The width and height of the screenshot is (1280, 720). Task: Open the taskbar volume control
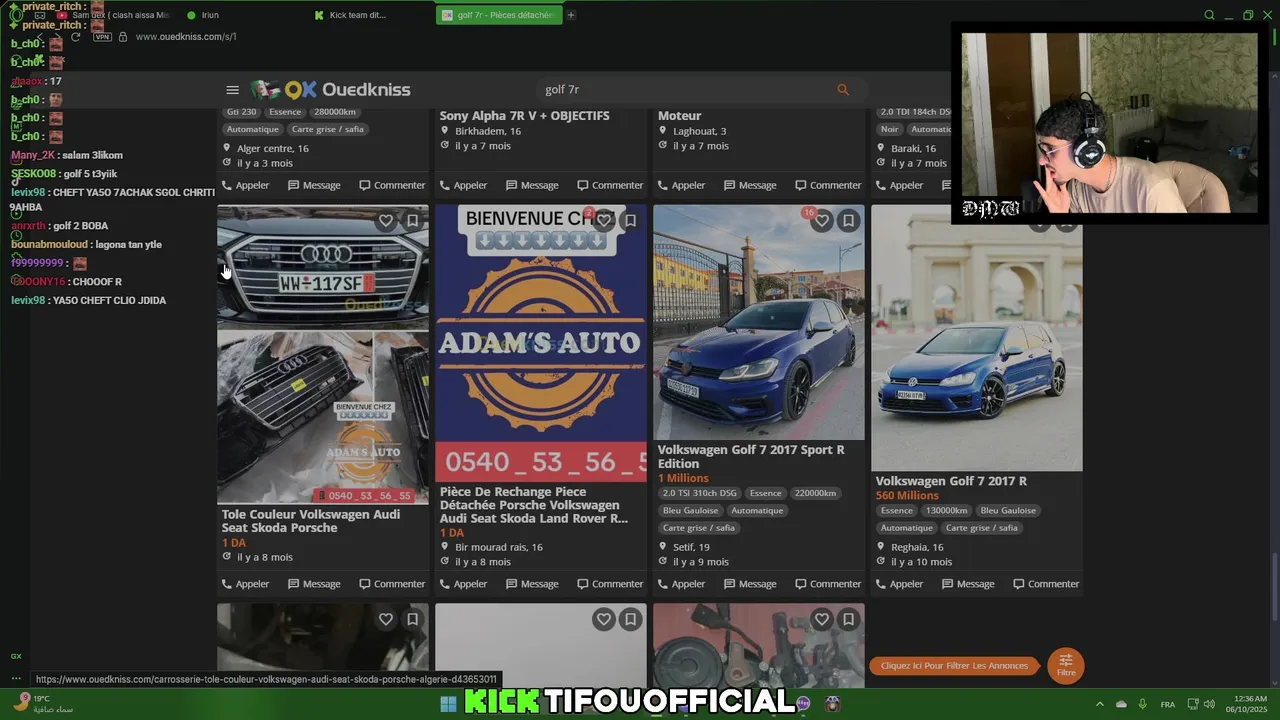pyautogui.click(x=1209, y=704)
